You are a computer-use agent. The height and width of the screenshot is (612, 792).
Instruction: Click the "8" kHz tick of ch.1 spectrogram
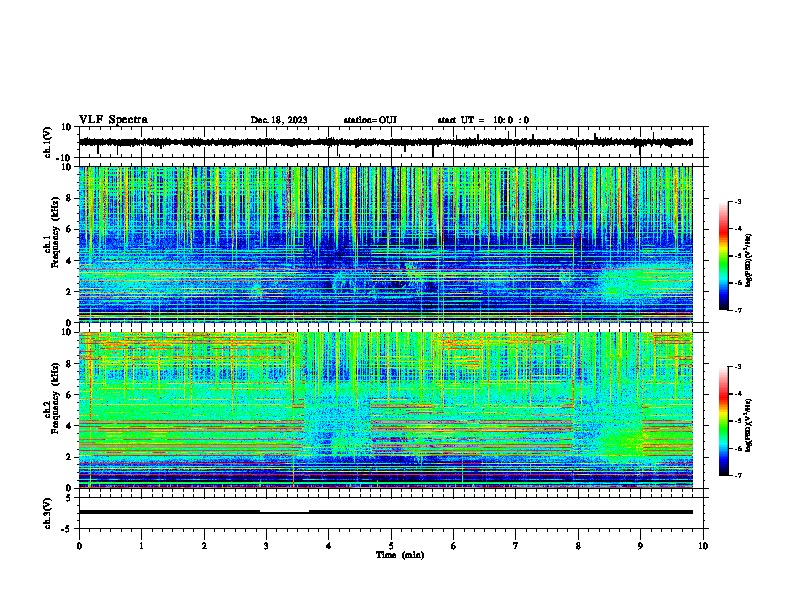[x=70, y=198]
